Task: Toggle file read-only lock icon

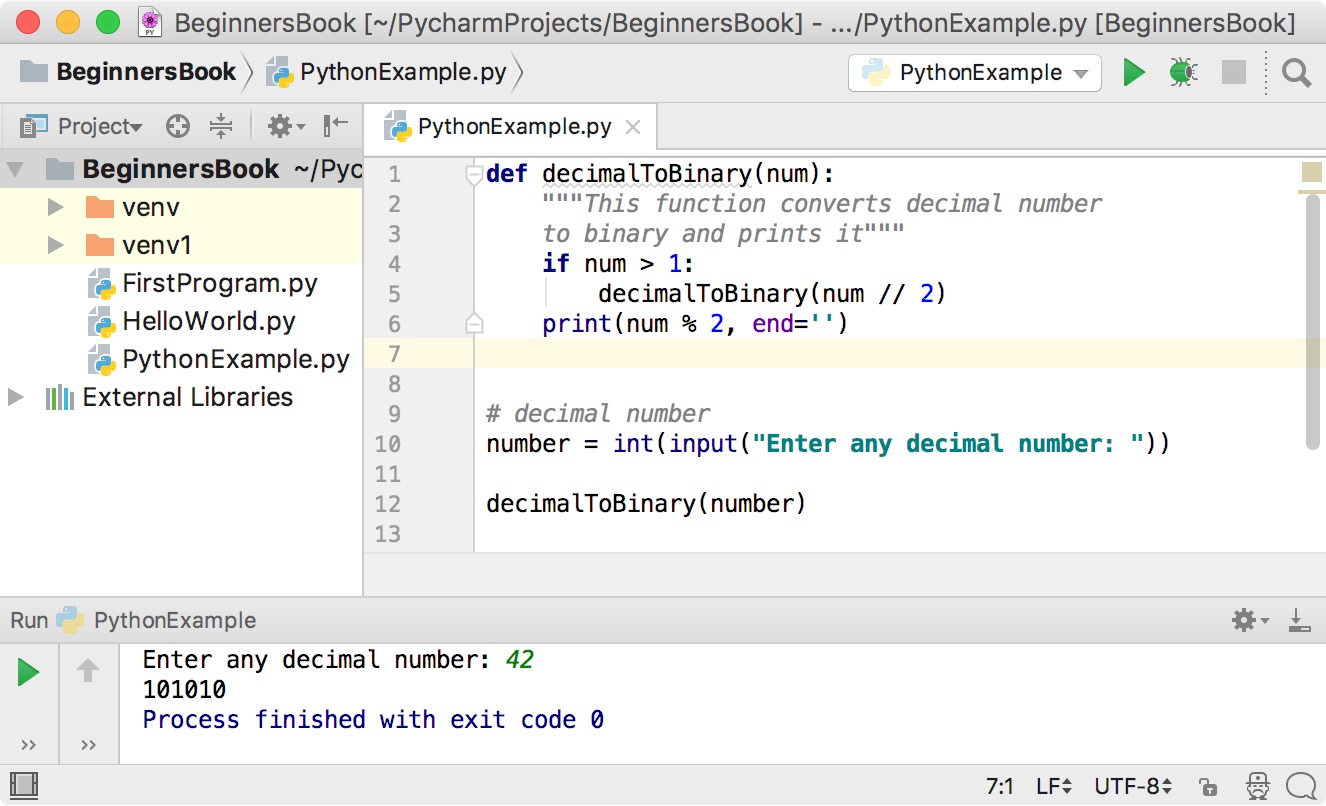Action: point(1207,786)
